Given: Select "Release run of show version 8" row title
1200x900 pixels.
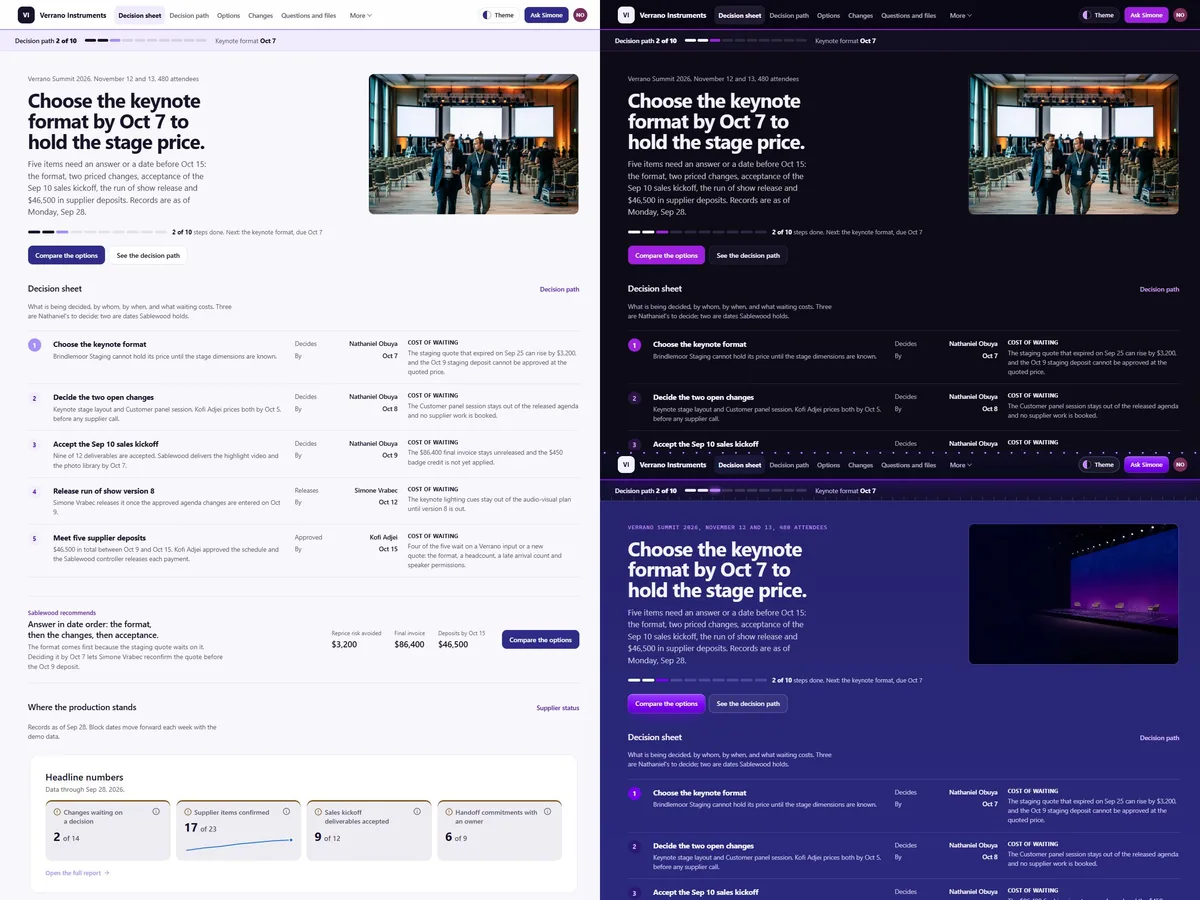Looking at the screenshot, I should coord(104,491).
